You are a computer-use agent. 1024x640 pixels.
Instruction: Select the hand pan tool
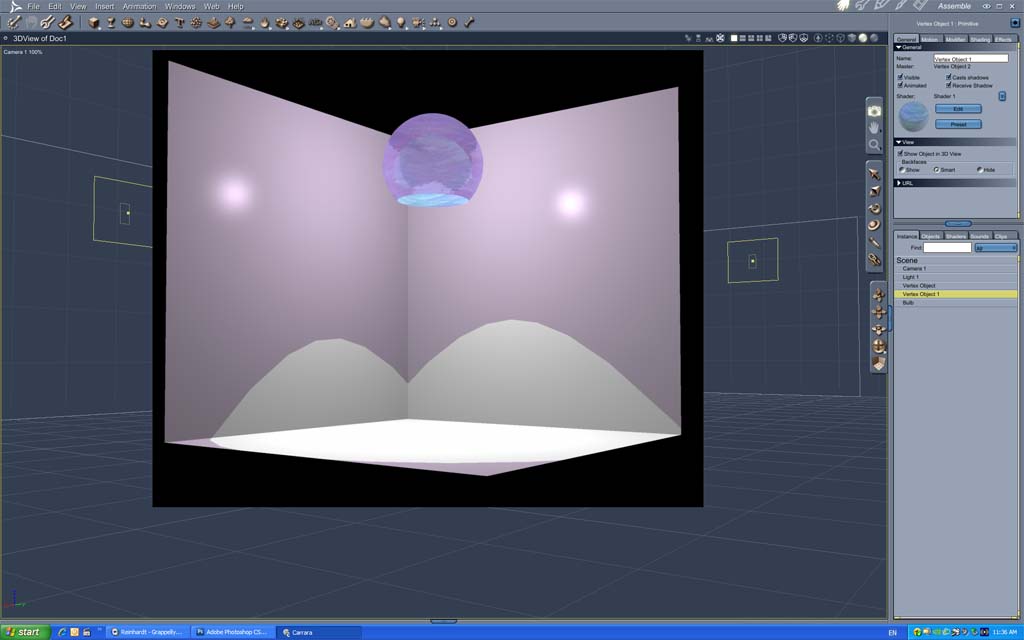(874, 128)
